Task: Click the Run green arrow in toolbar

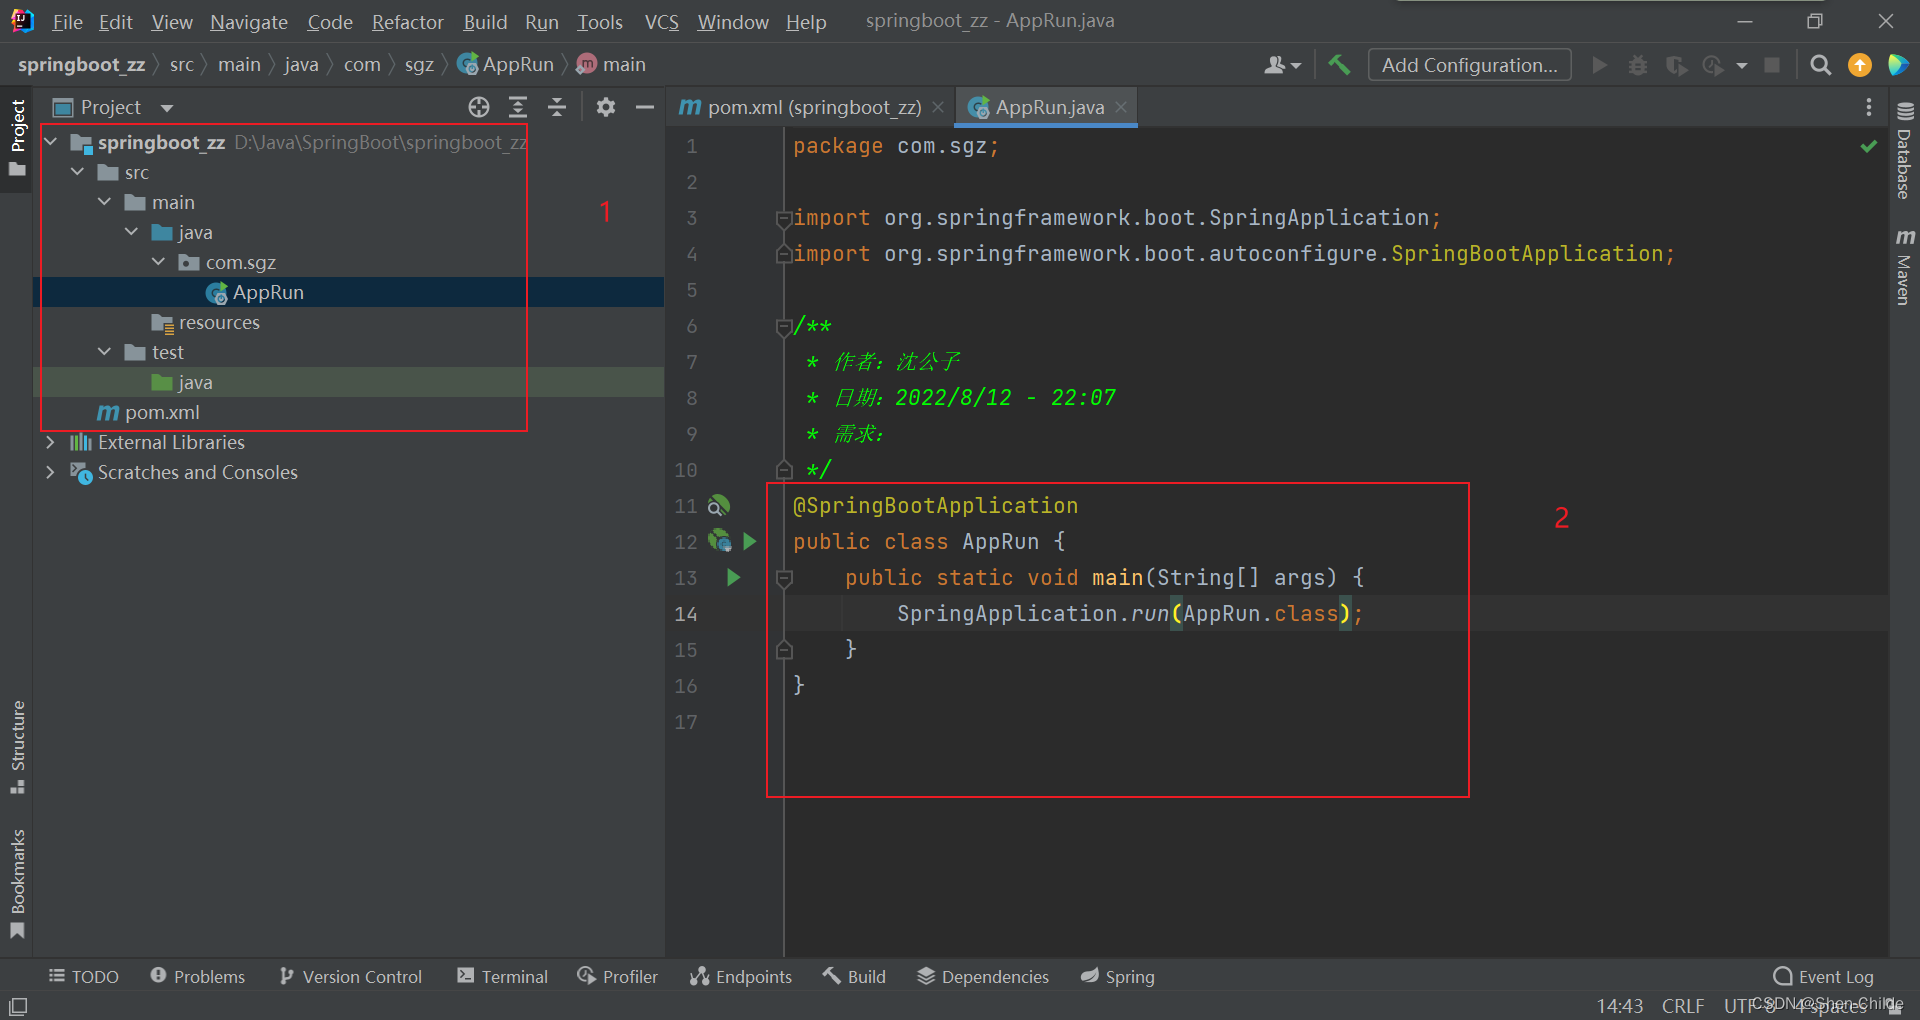Action: tap(1600, 65)
